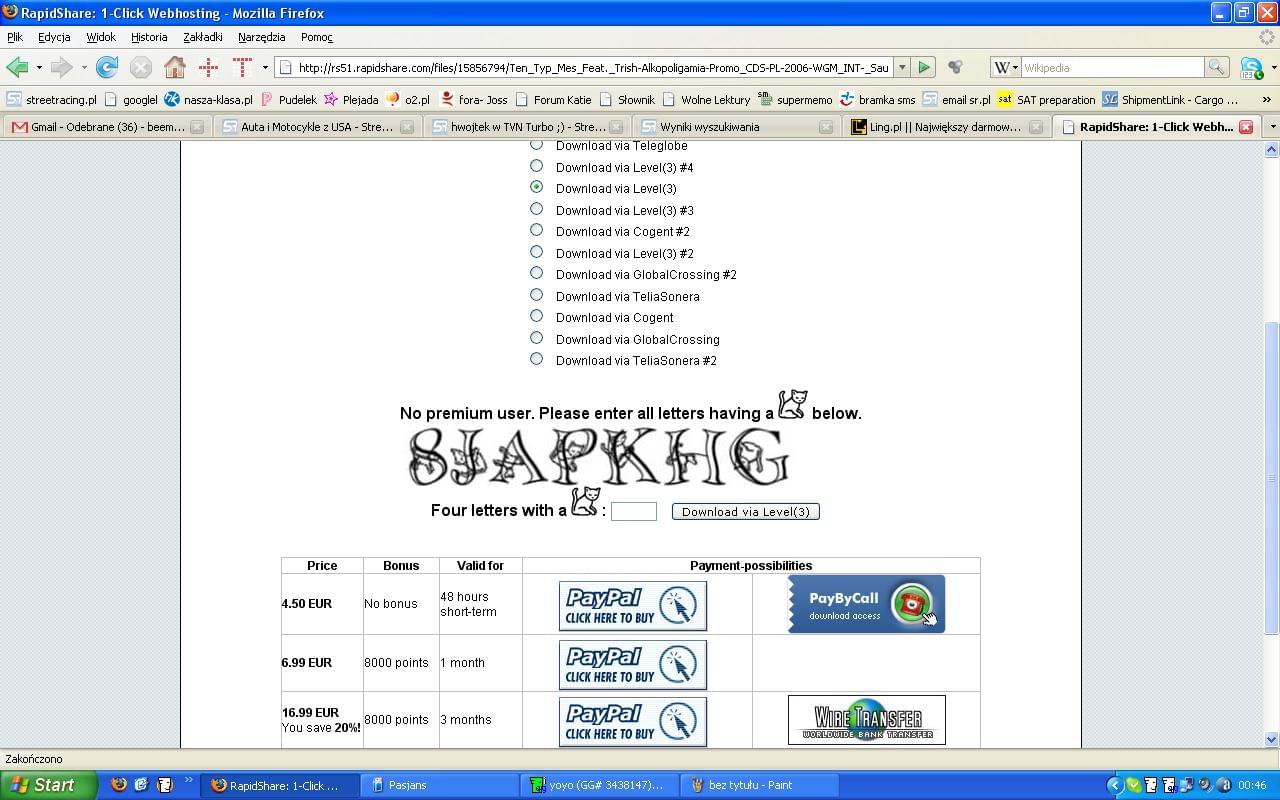Click the Download via Level(3) button
Screen dimensions: 1280x800
(x=746, y=511)
